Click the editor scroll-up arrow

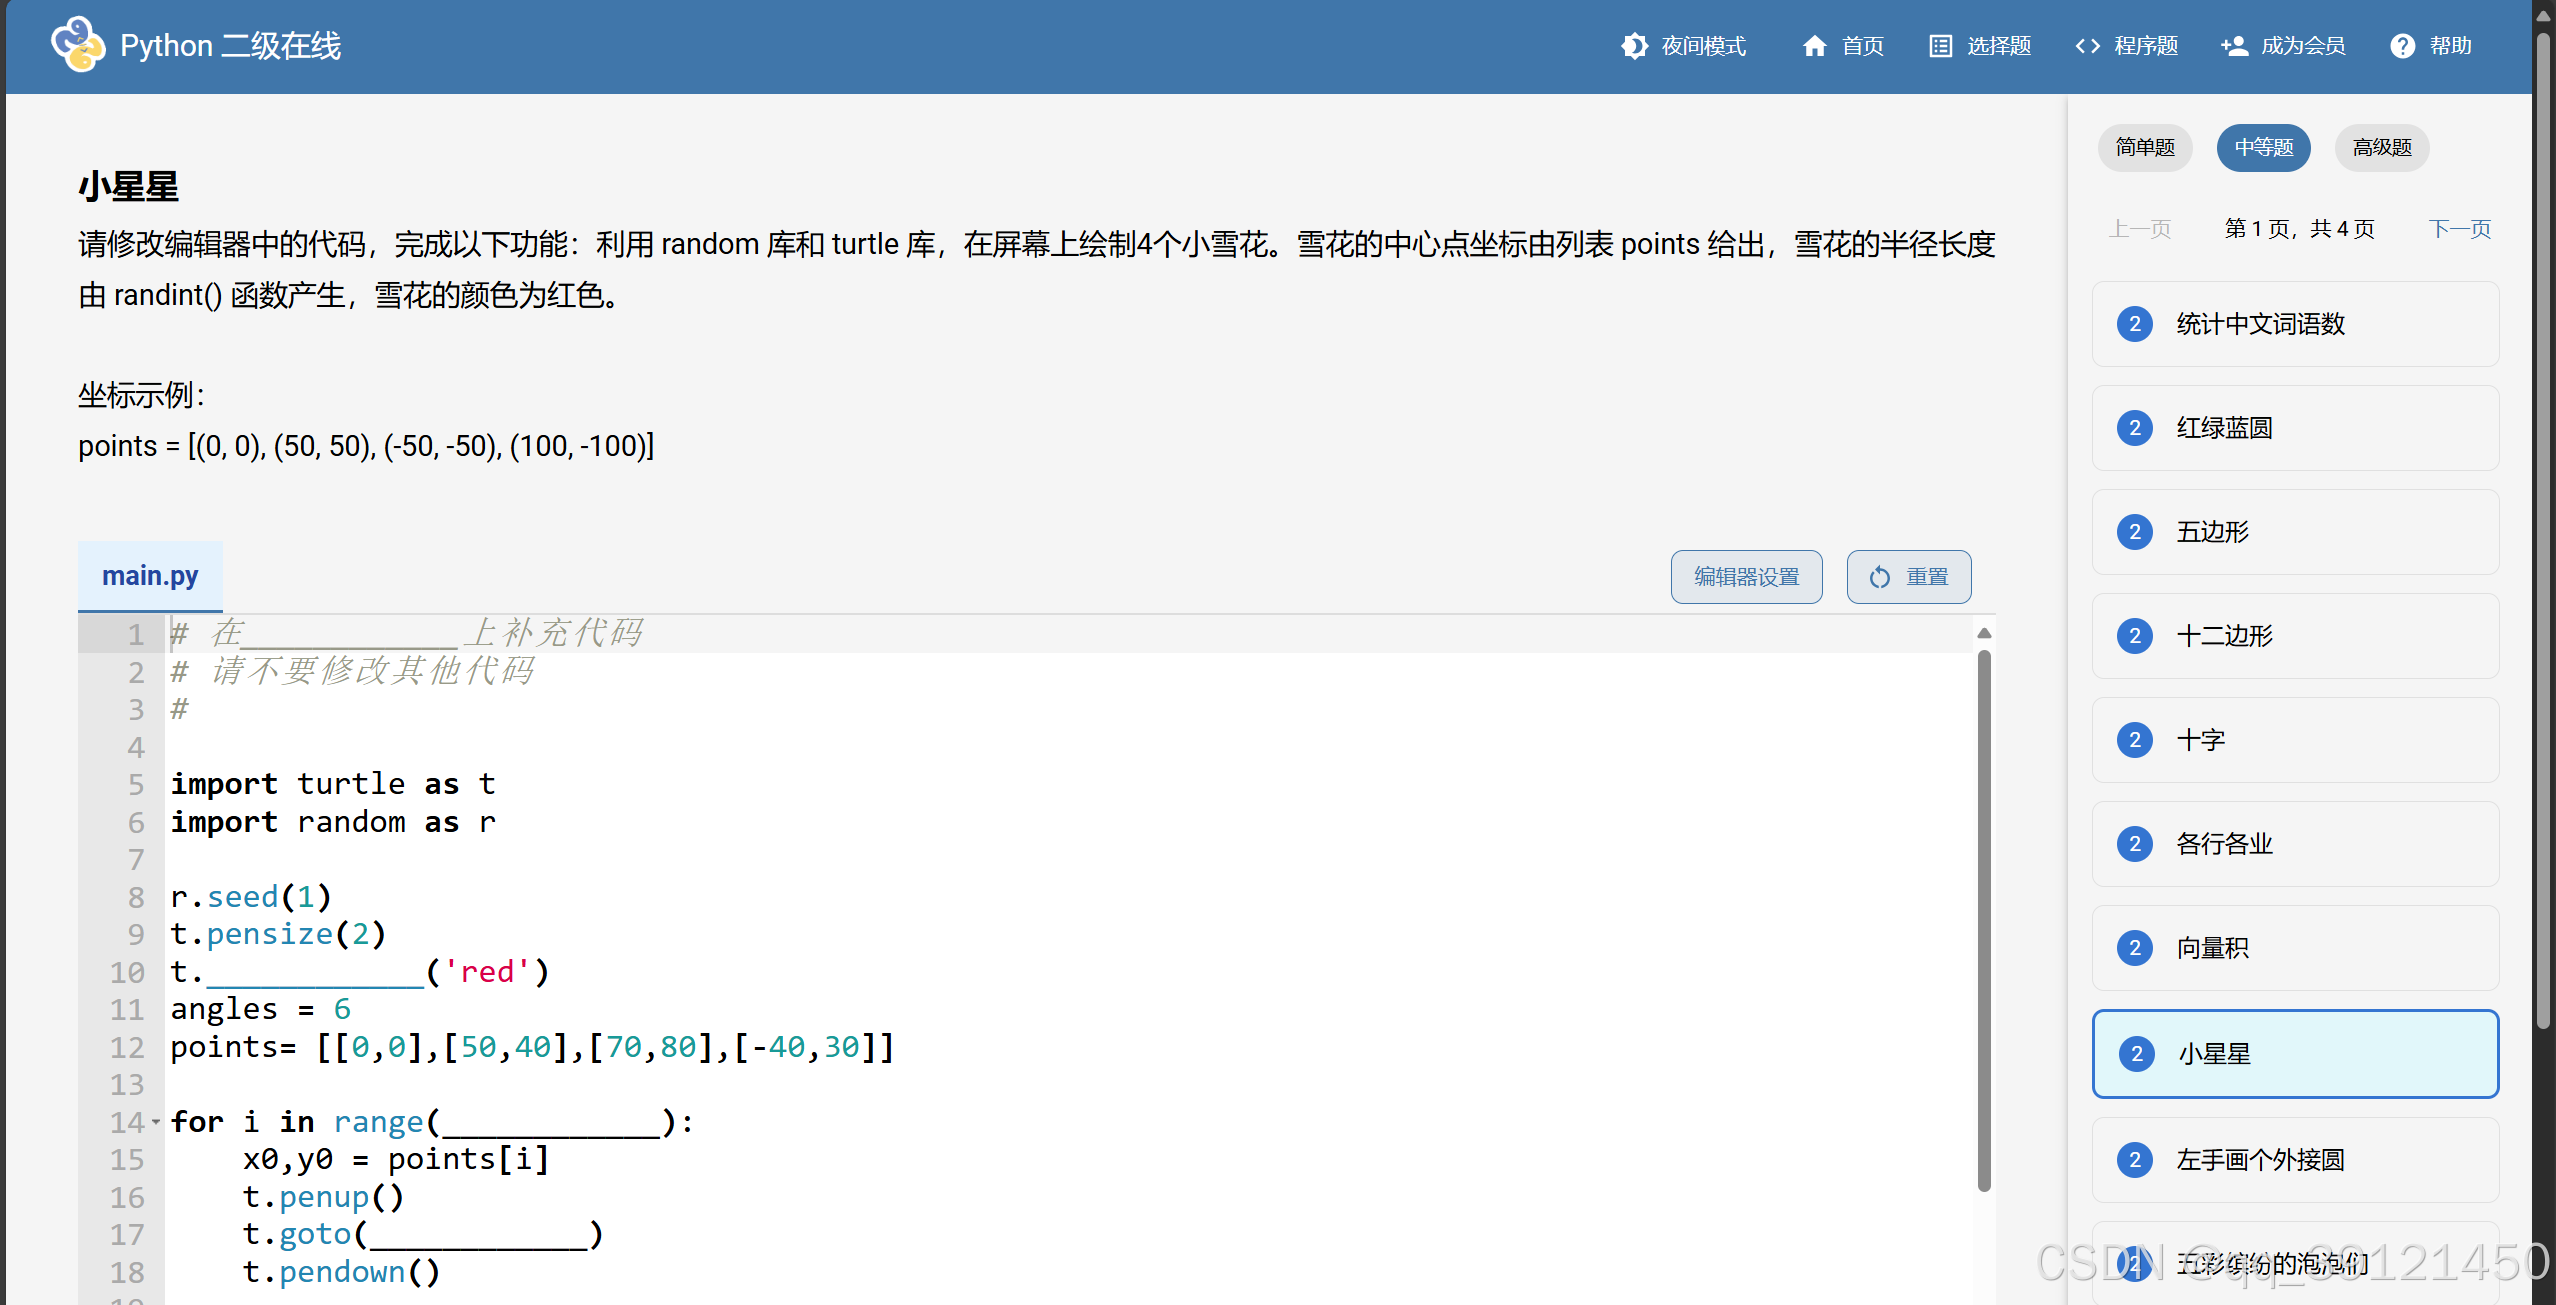[1984, 633]
